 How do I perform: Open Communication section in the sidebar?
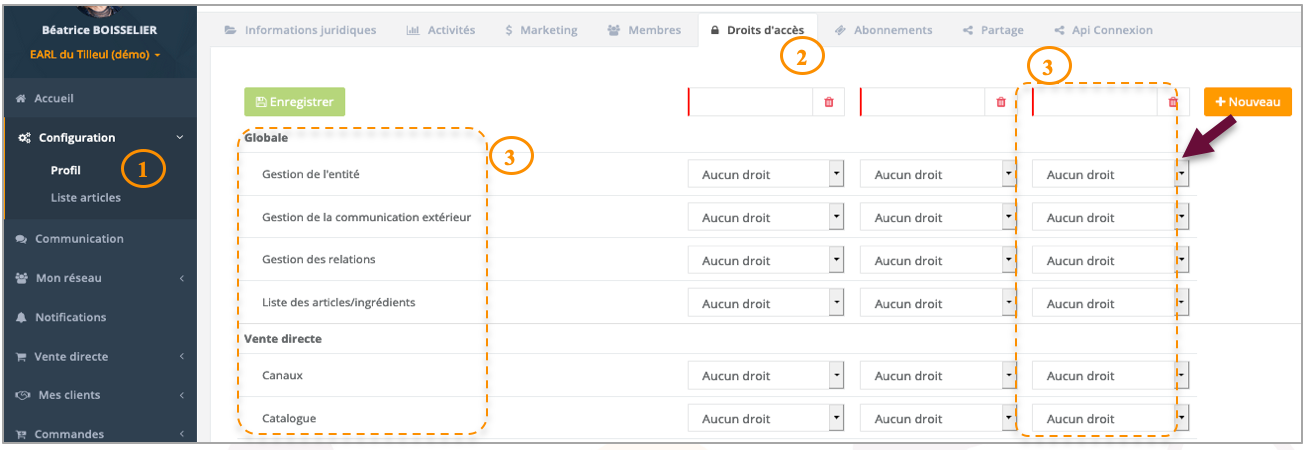(78, 239)
